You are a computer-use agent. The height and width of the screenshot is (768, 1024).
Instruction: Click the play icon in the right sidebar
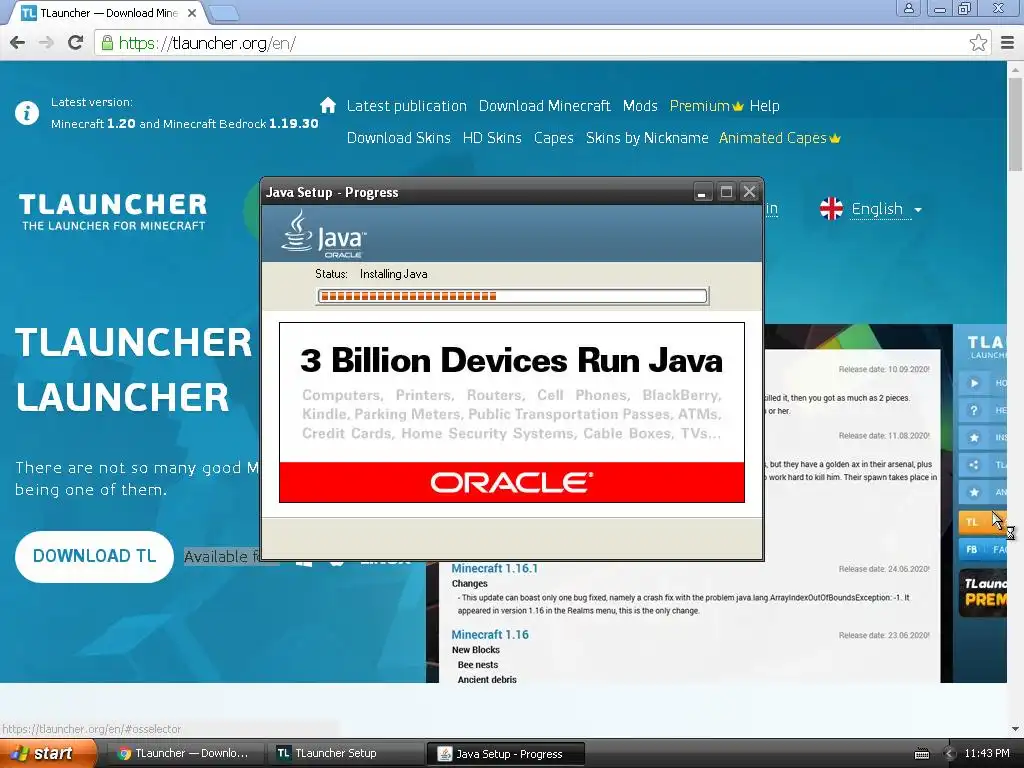click(x=974, y=383)
